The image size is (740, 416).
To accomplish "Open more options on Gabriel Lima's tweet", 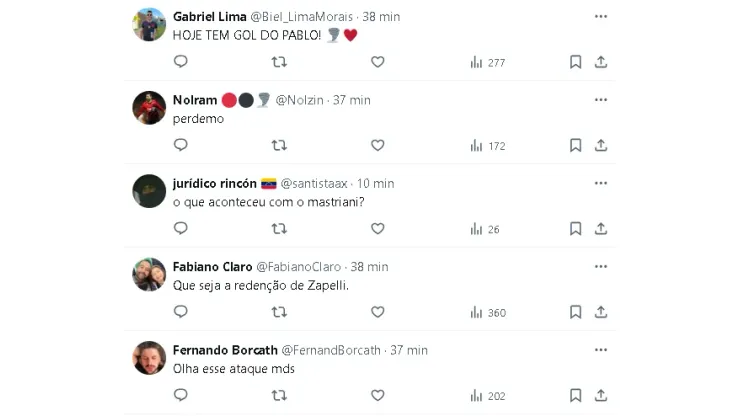I will pyautogui.click(x=600, y=17).
